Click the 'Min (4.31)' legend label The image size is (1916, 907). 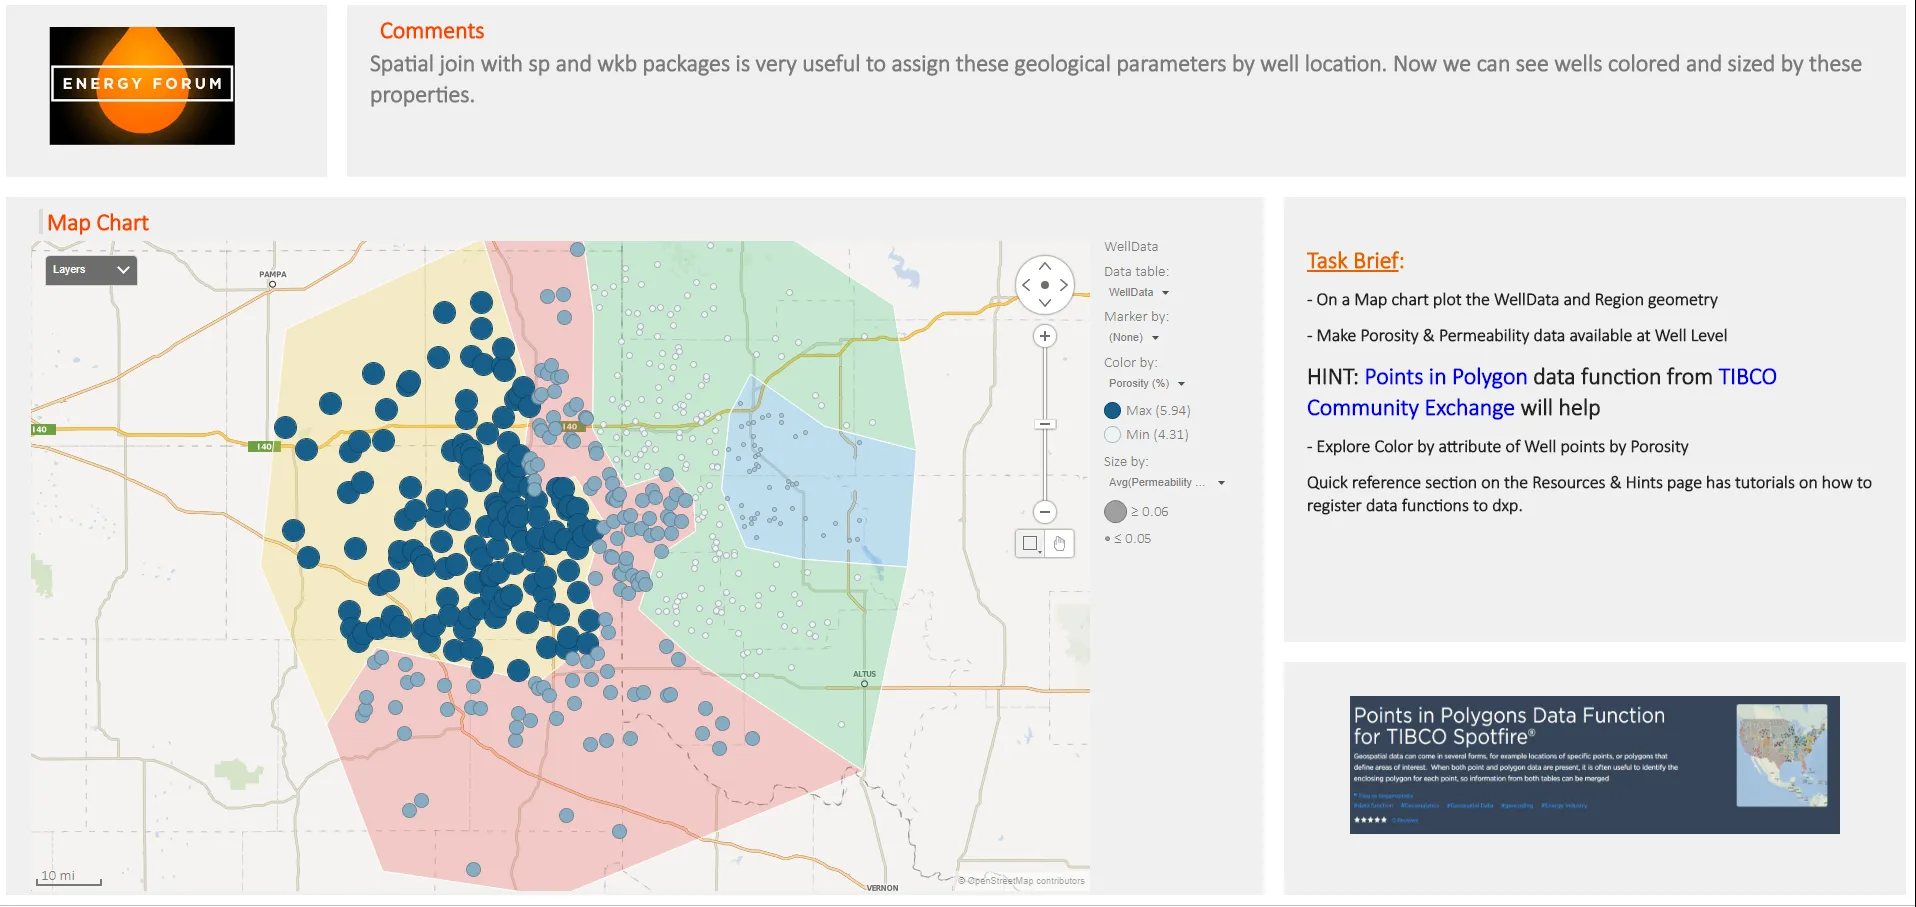[1157, 435]
